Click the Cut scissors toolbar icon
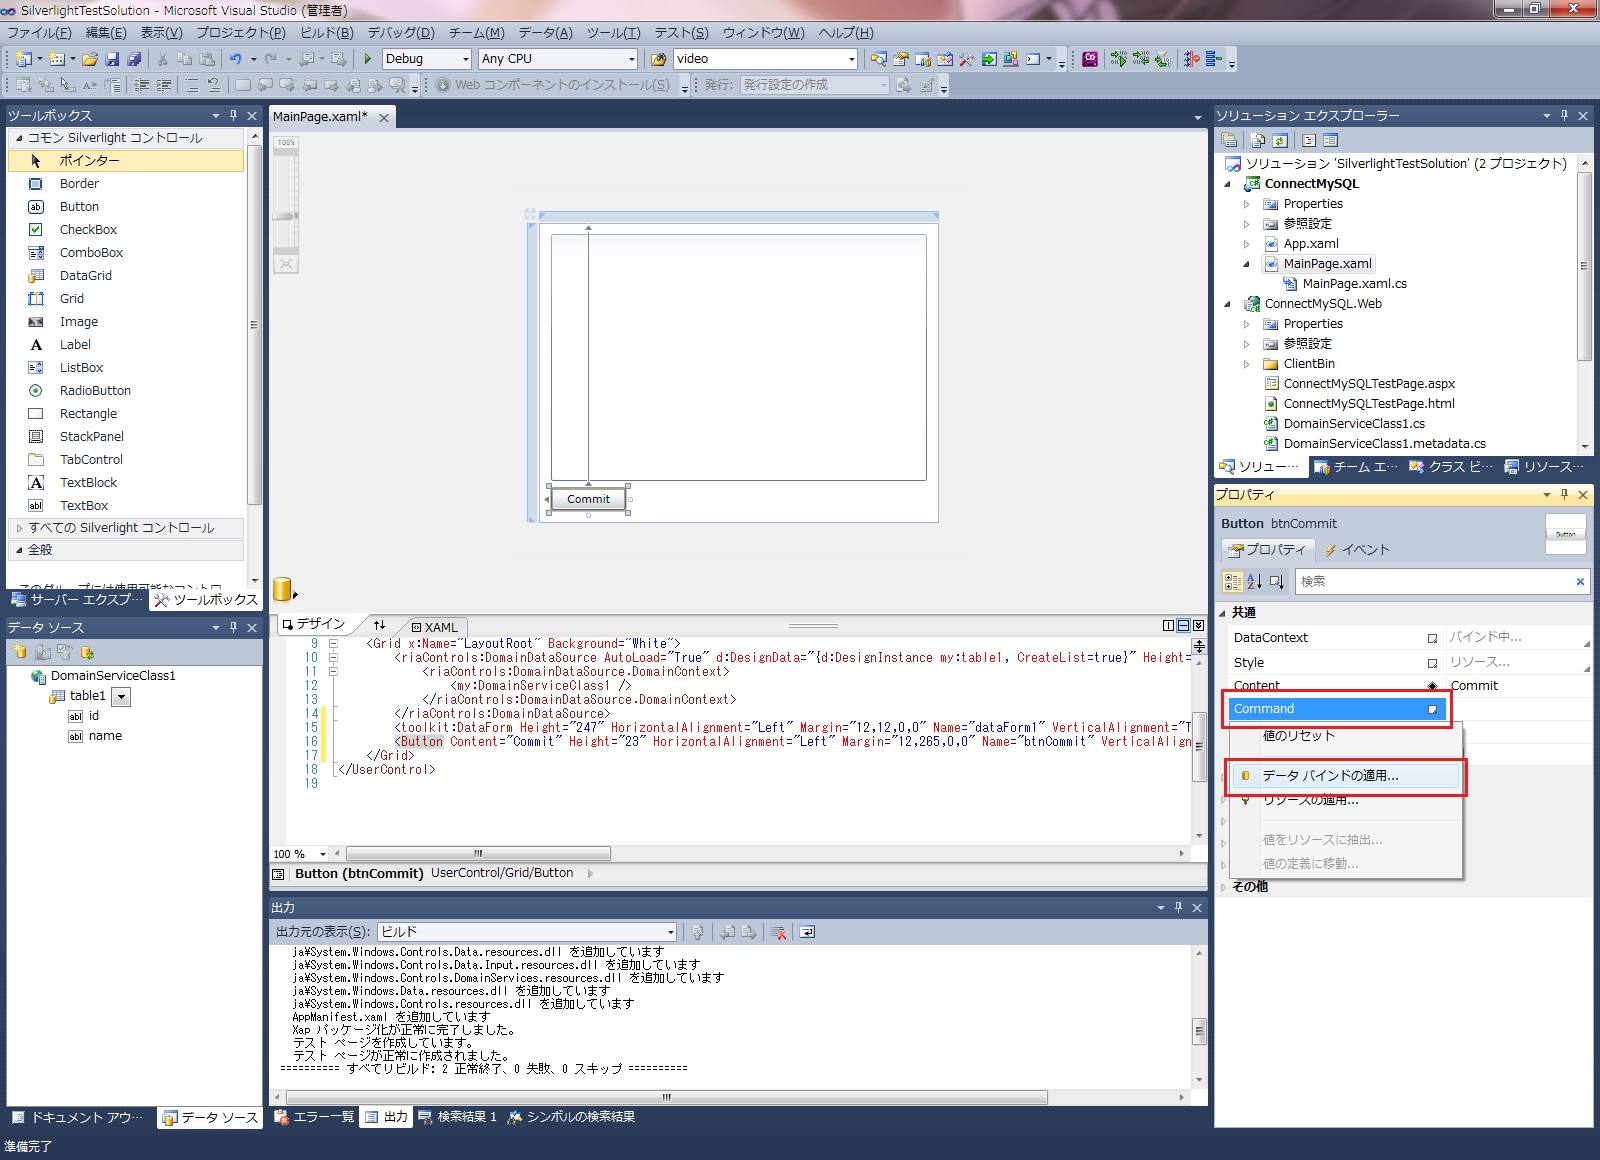 (163, 59)
